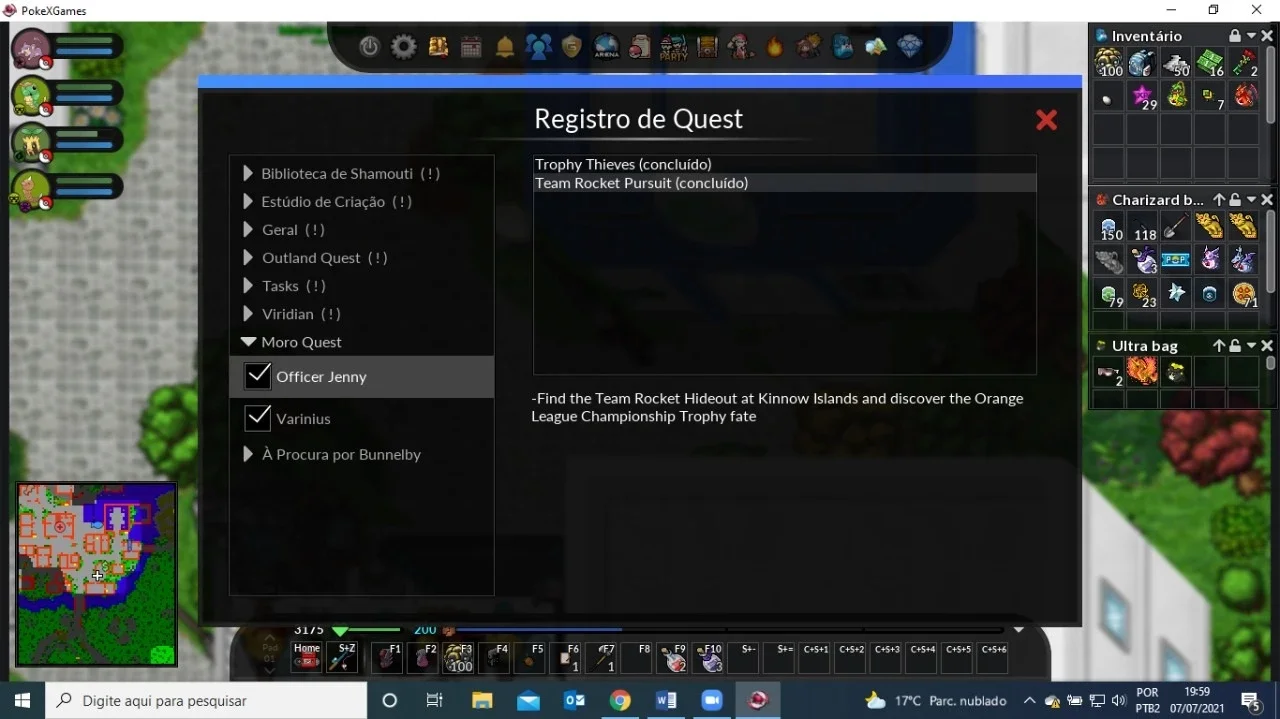Click the Windows taskbar search field
Screen dimensions: 1280x719
pyautogui.click(x=206, y=700)
